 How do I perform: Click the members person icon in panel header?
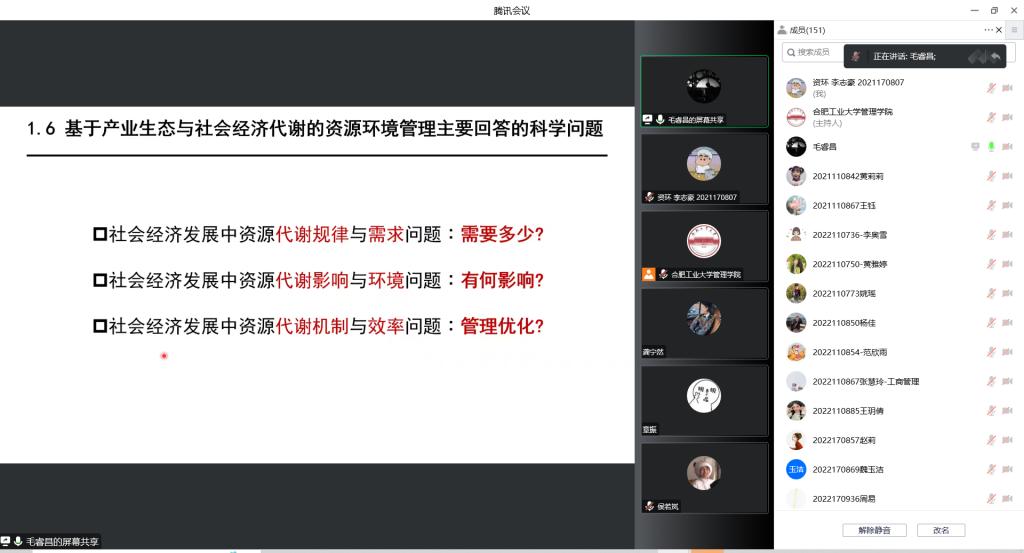click(783, 30)
